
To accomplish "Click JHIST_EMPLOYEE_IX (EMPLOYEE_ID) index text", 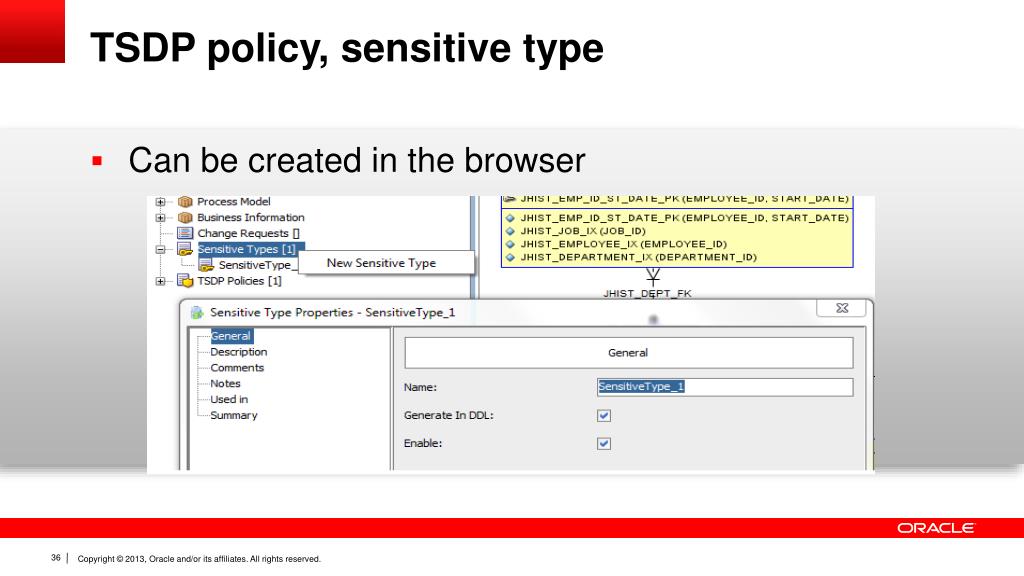I will point(624,244).
